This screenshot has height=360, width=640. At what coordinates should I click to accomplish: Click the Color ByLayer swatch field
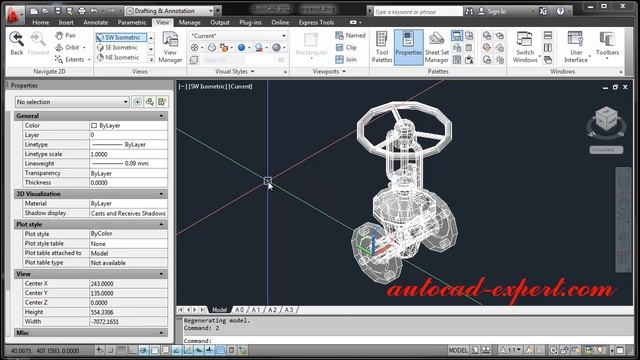[128, 125]
